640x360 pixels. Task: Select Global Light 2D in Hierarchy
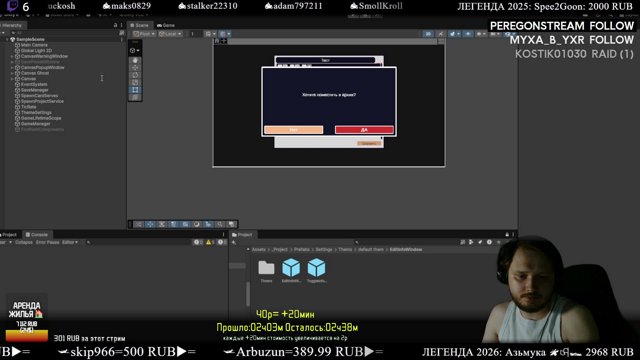pos(36,51)
